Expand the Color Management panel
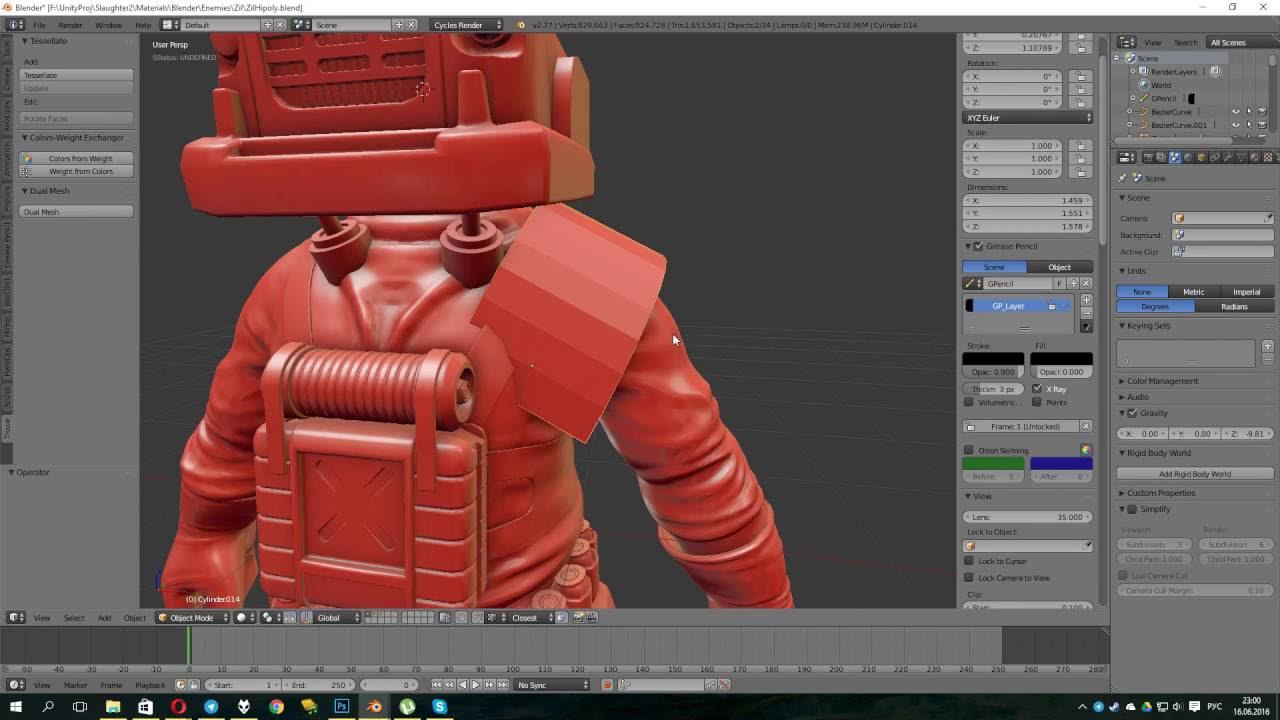The width and height of the screenshot is (1280, 720). coord(1162,381)
